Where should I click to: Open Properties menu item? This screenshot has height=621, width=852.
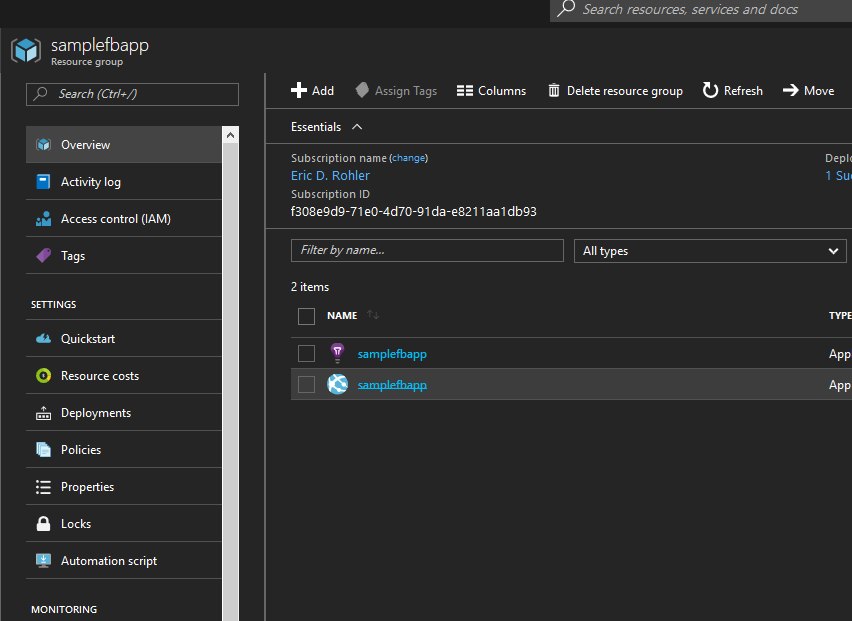click(124, 487)
